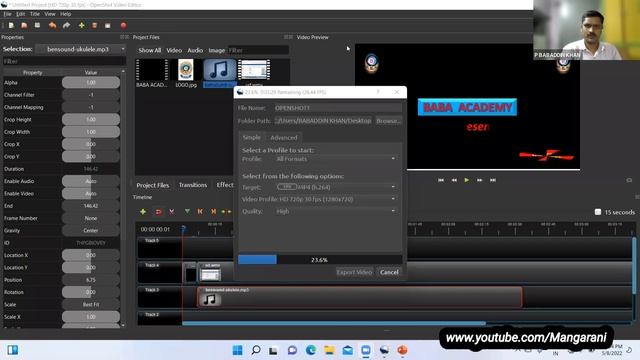The height and width of the screenshot is (360, 640).
Task: Click the Center Timeline on Playhead icon
Action: [226, 211]
